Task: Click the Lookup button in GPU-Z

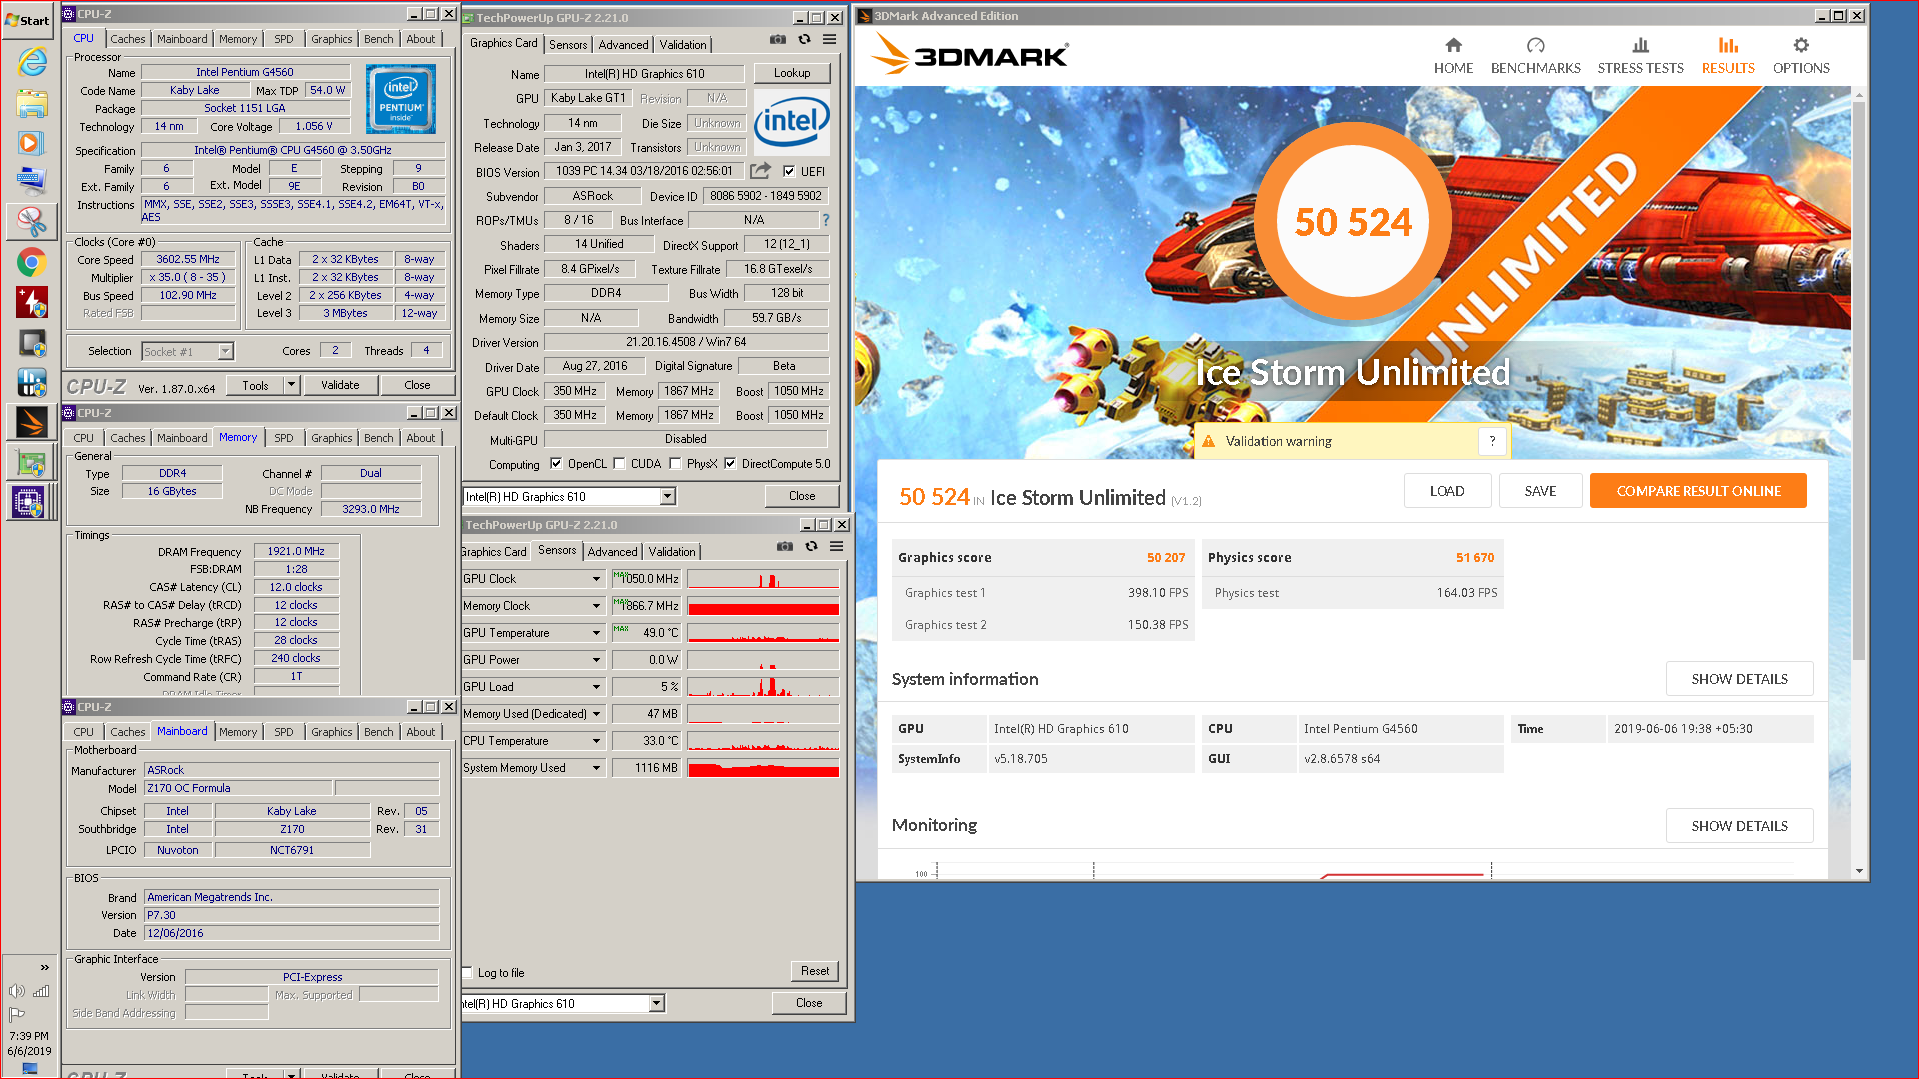Action: coord(792,73)
